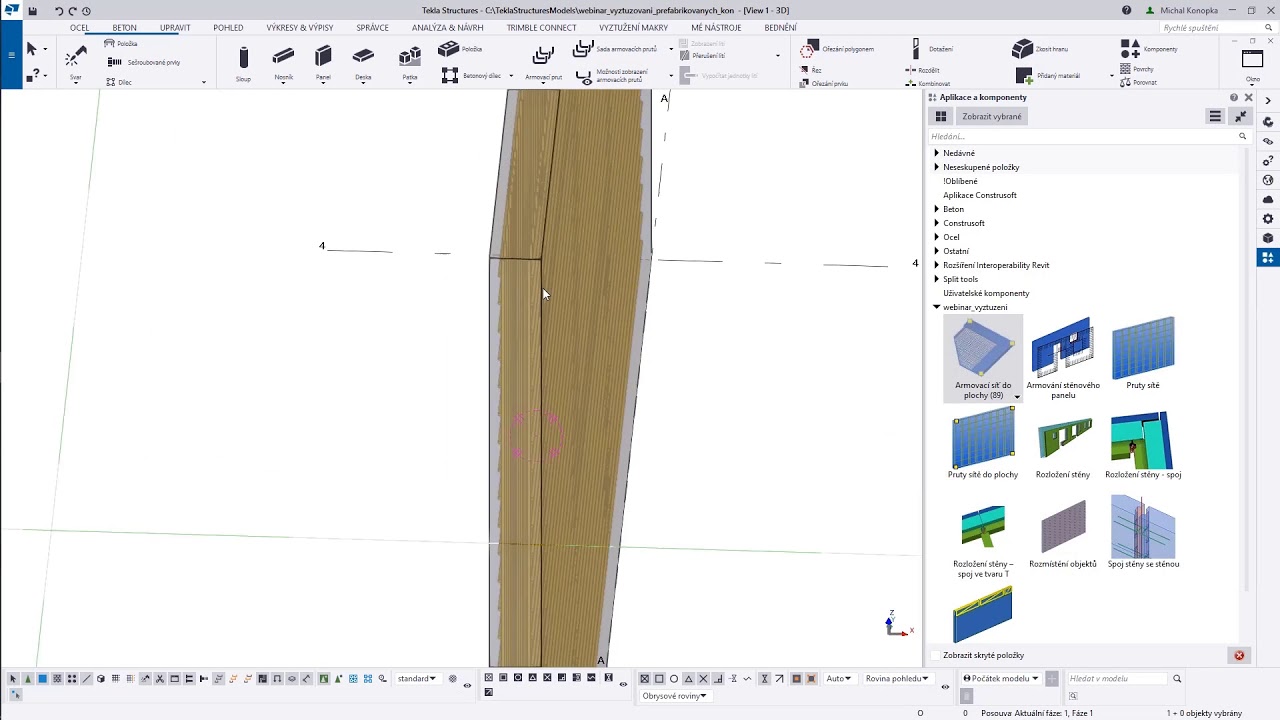The height and width of the screenshot is (720, 1280).
Task: Click the red button beside Zobrazit skryté položky
Action: click(1239, 655)
